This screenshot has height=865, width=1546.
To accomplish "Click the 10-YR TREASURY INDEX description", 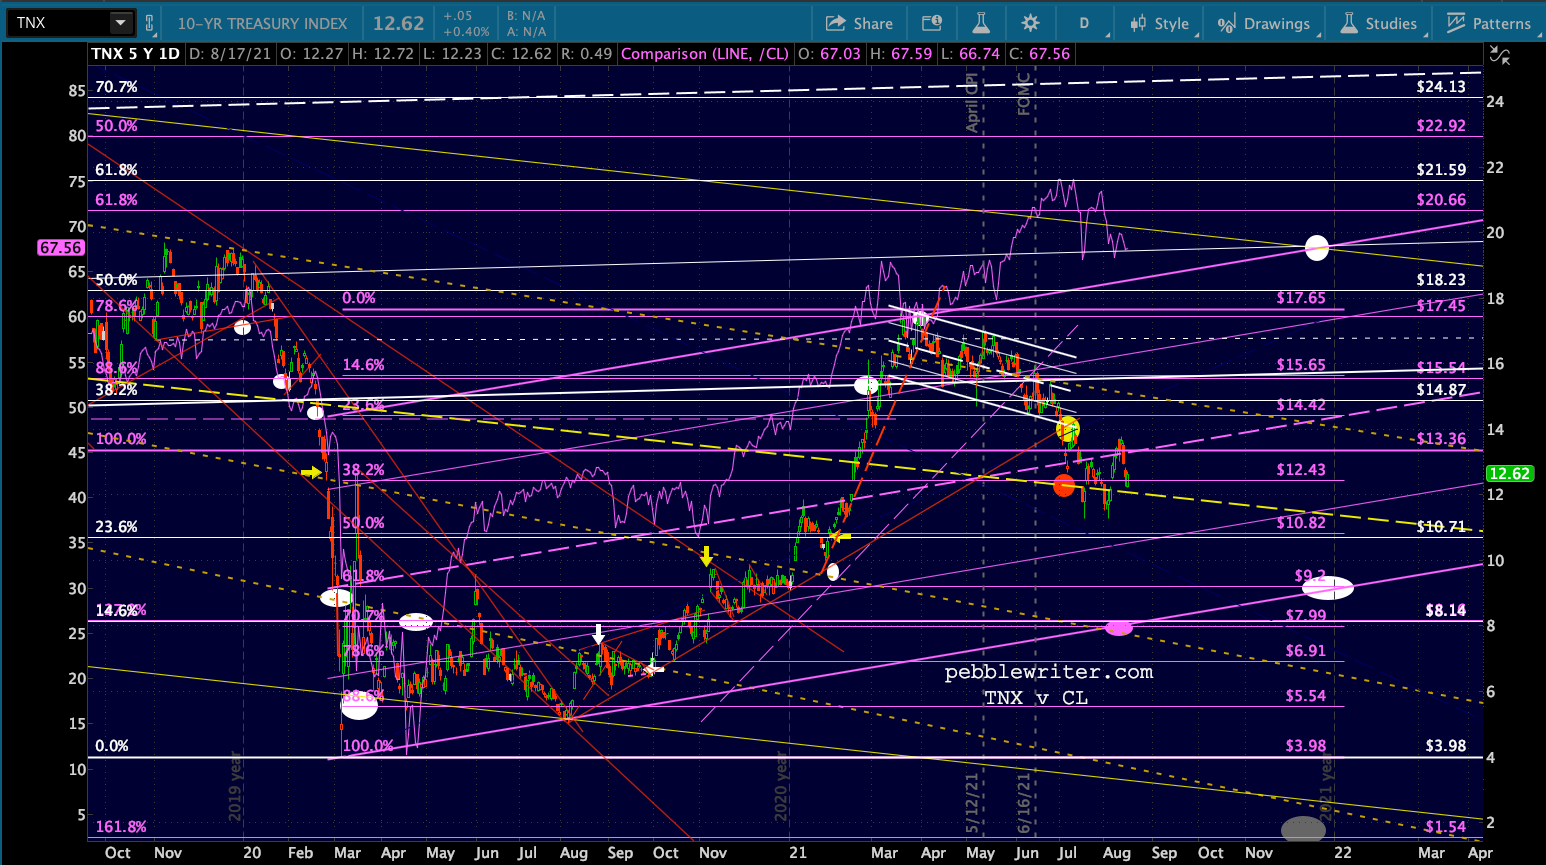I will point(263,23).
